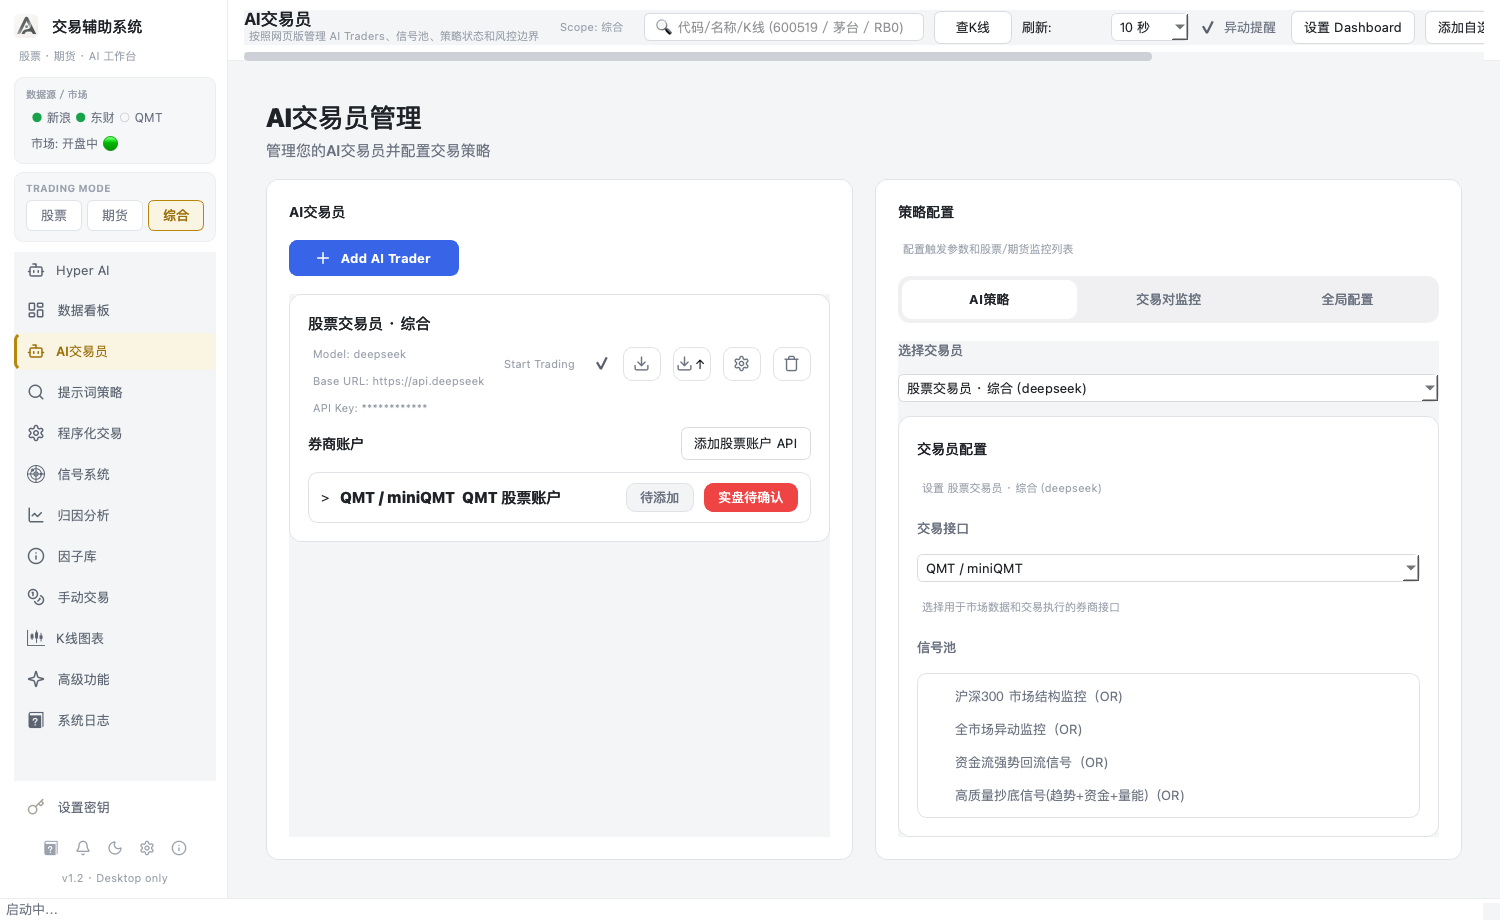The height and width of the screenshot is (920, 1500).
Task: Click the 查K线 button
Action: (973, 27)
